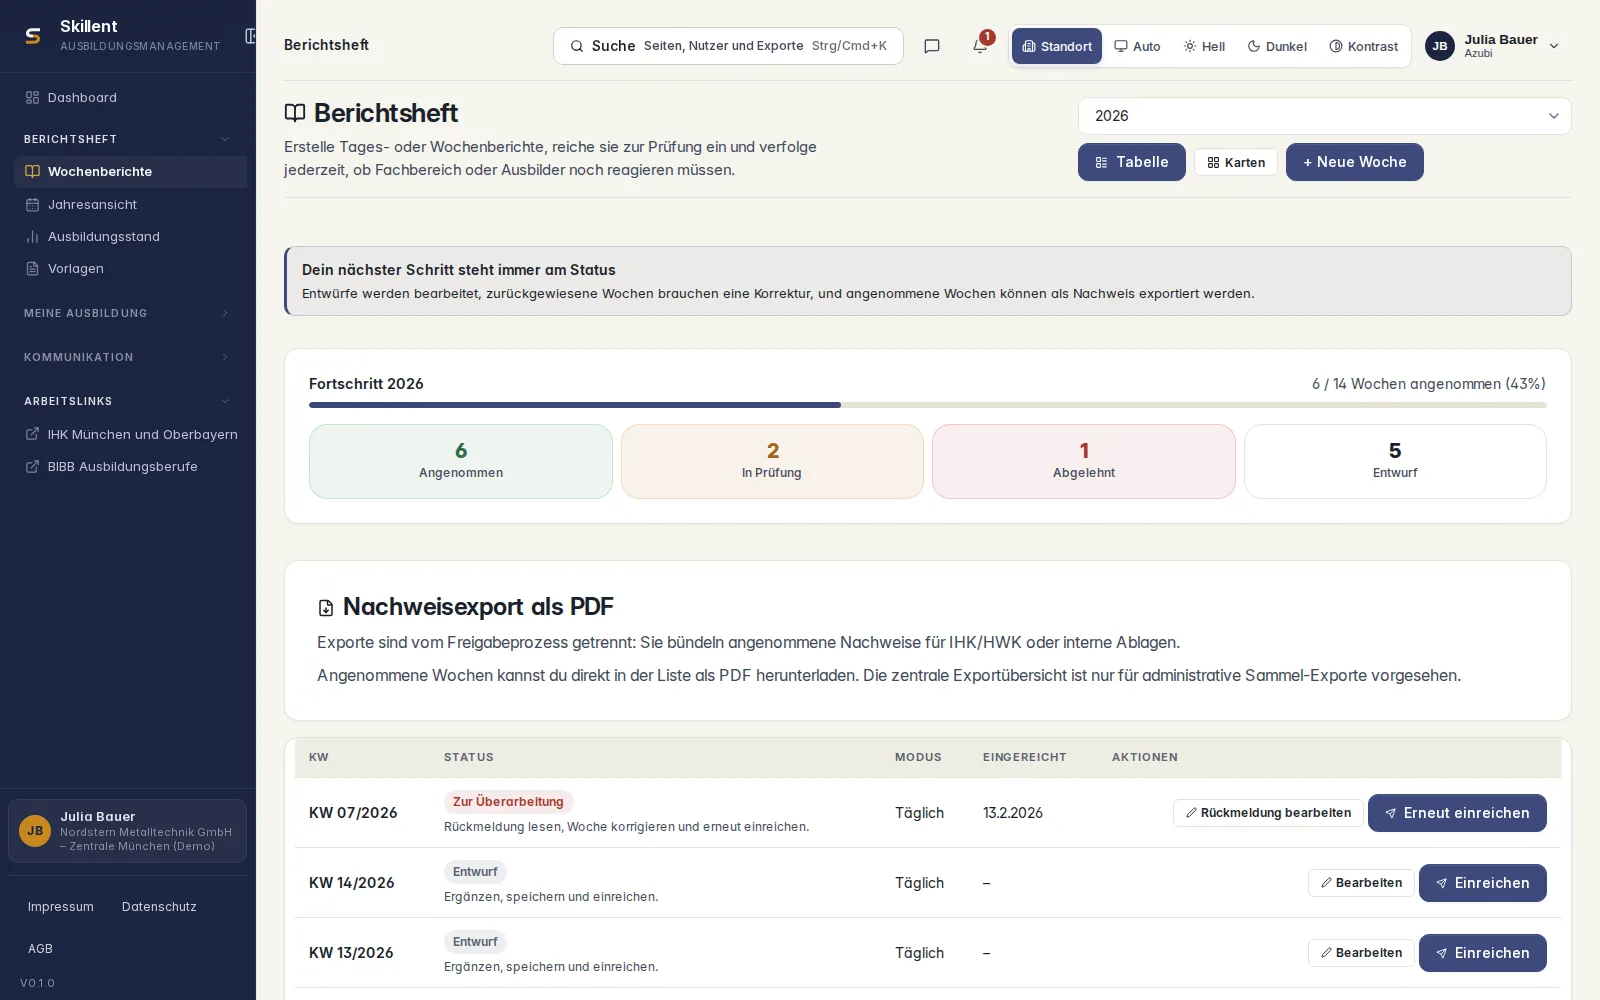The height and width of the screenshot is (1000, 1600).
Task: Click the Fortschritt 2026 progress bar
Action: (x=928, y=405)
